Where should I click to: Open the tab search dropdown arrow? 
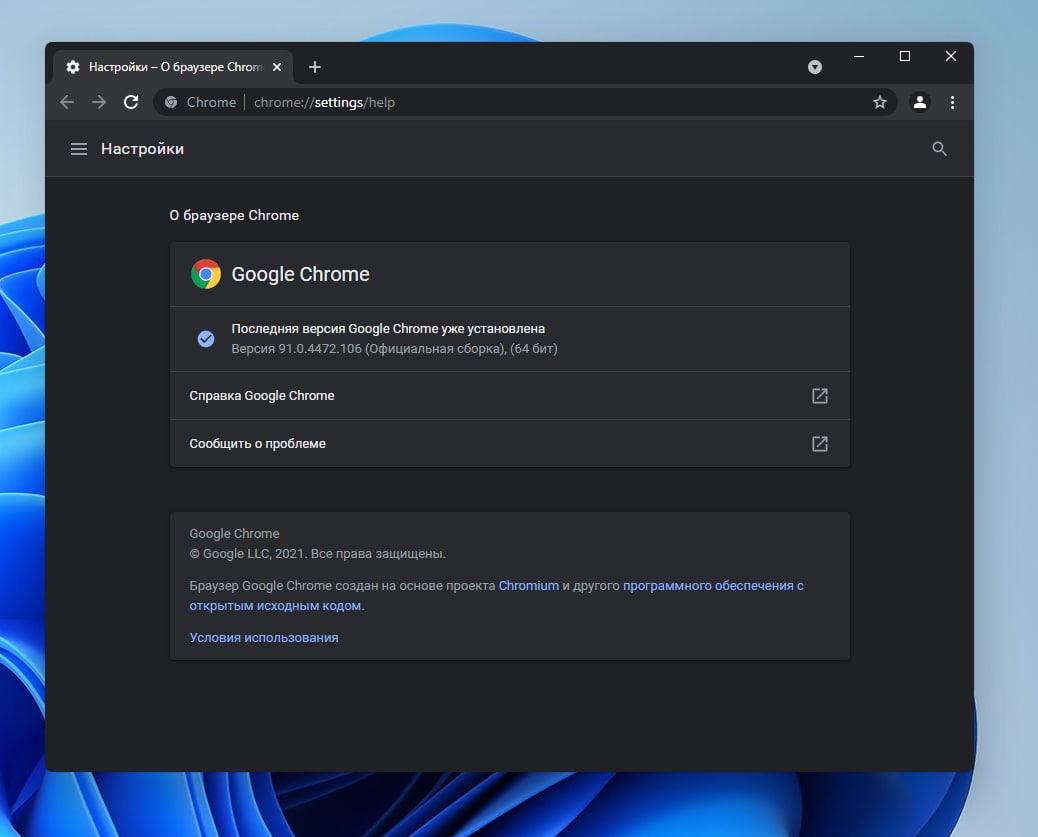click(x=815, y=67)
